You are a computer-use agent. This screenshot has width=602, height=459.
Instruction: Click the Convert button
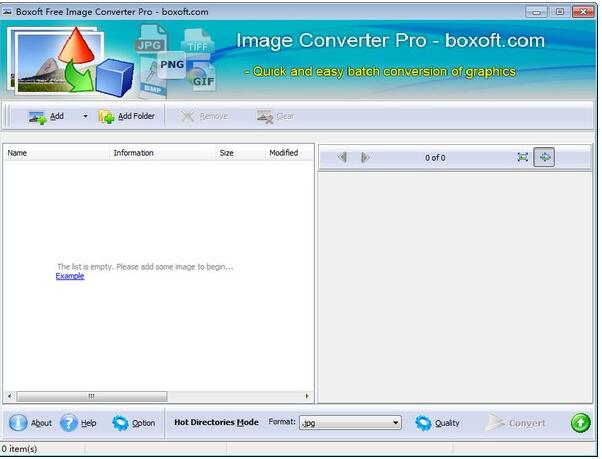(x=516, y=423)
